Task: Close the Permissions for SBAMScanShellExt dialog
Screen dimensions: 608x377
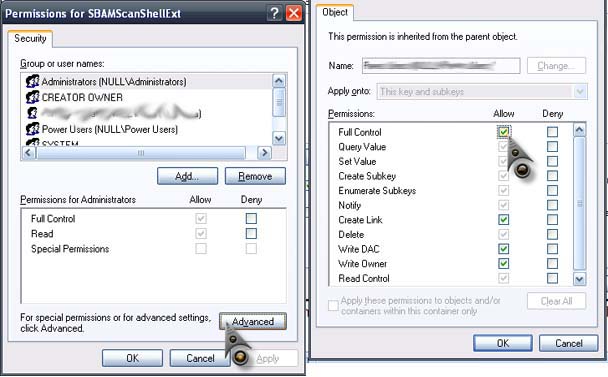Action: [x=294, y=14]
